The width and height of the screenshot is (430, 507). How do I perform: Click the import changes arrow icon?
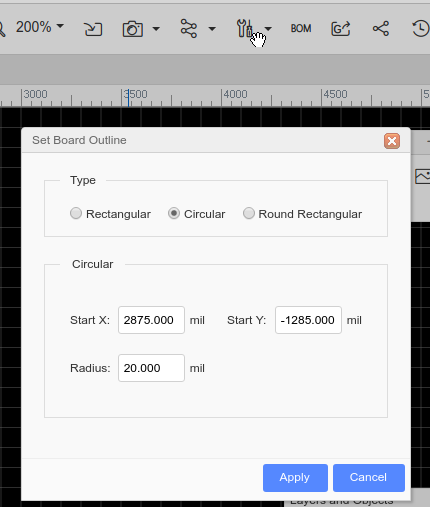click(x=93, y=29)
